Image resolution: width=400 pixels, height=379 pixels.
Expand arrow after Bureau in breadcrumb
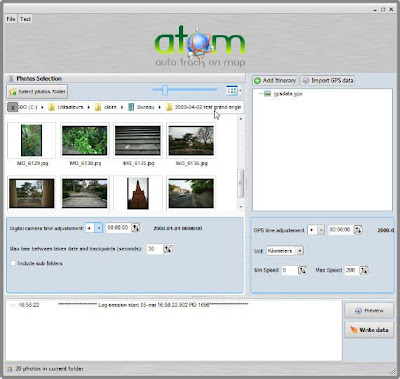pyautogui.click(x=159, y=107)
